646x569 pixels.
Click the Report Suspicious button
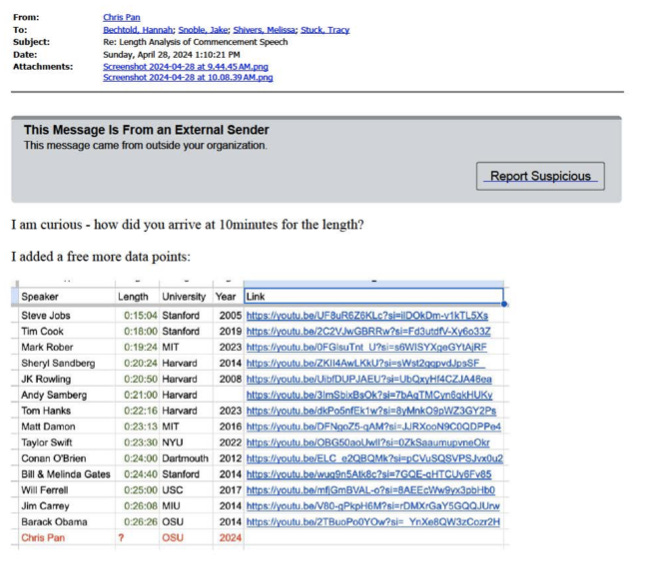[x=540, y=176]
